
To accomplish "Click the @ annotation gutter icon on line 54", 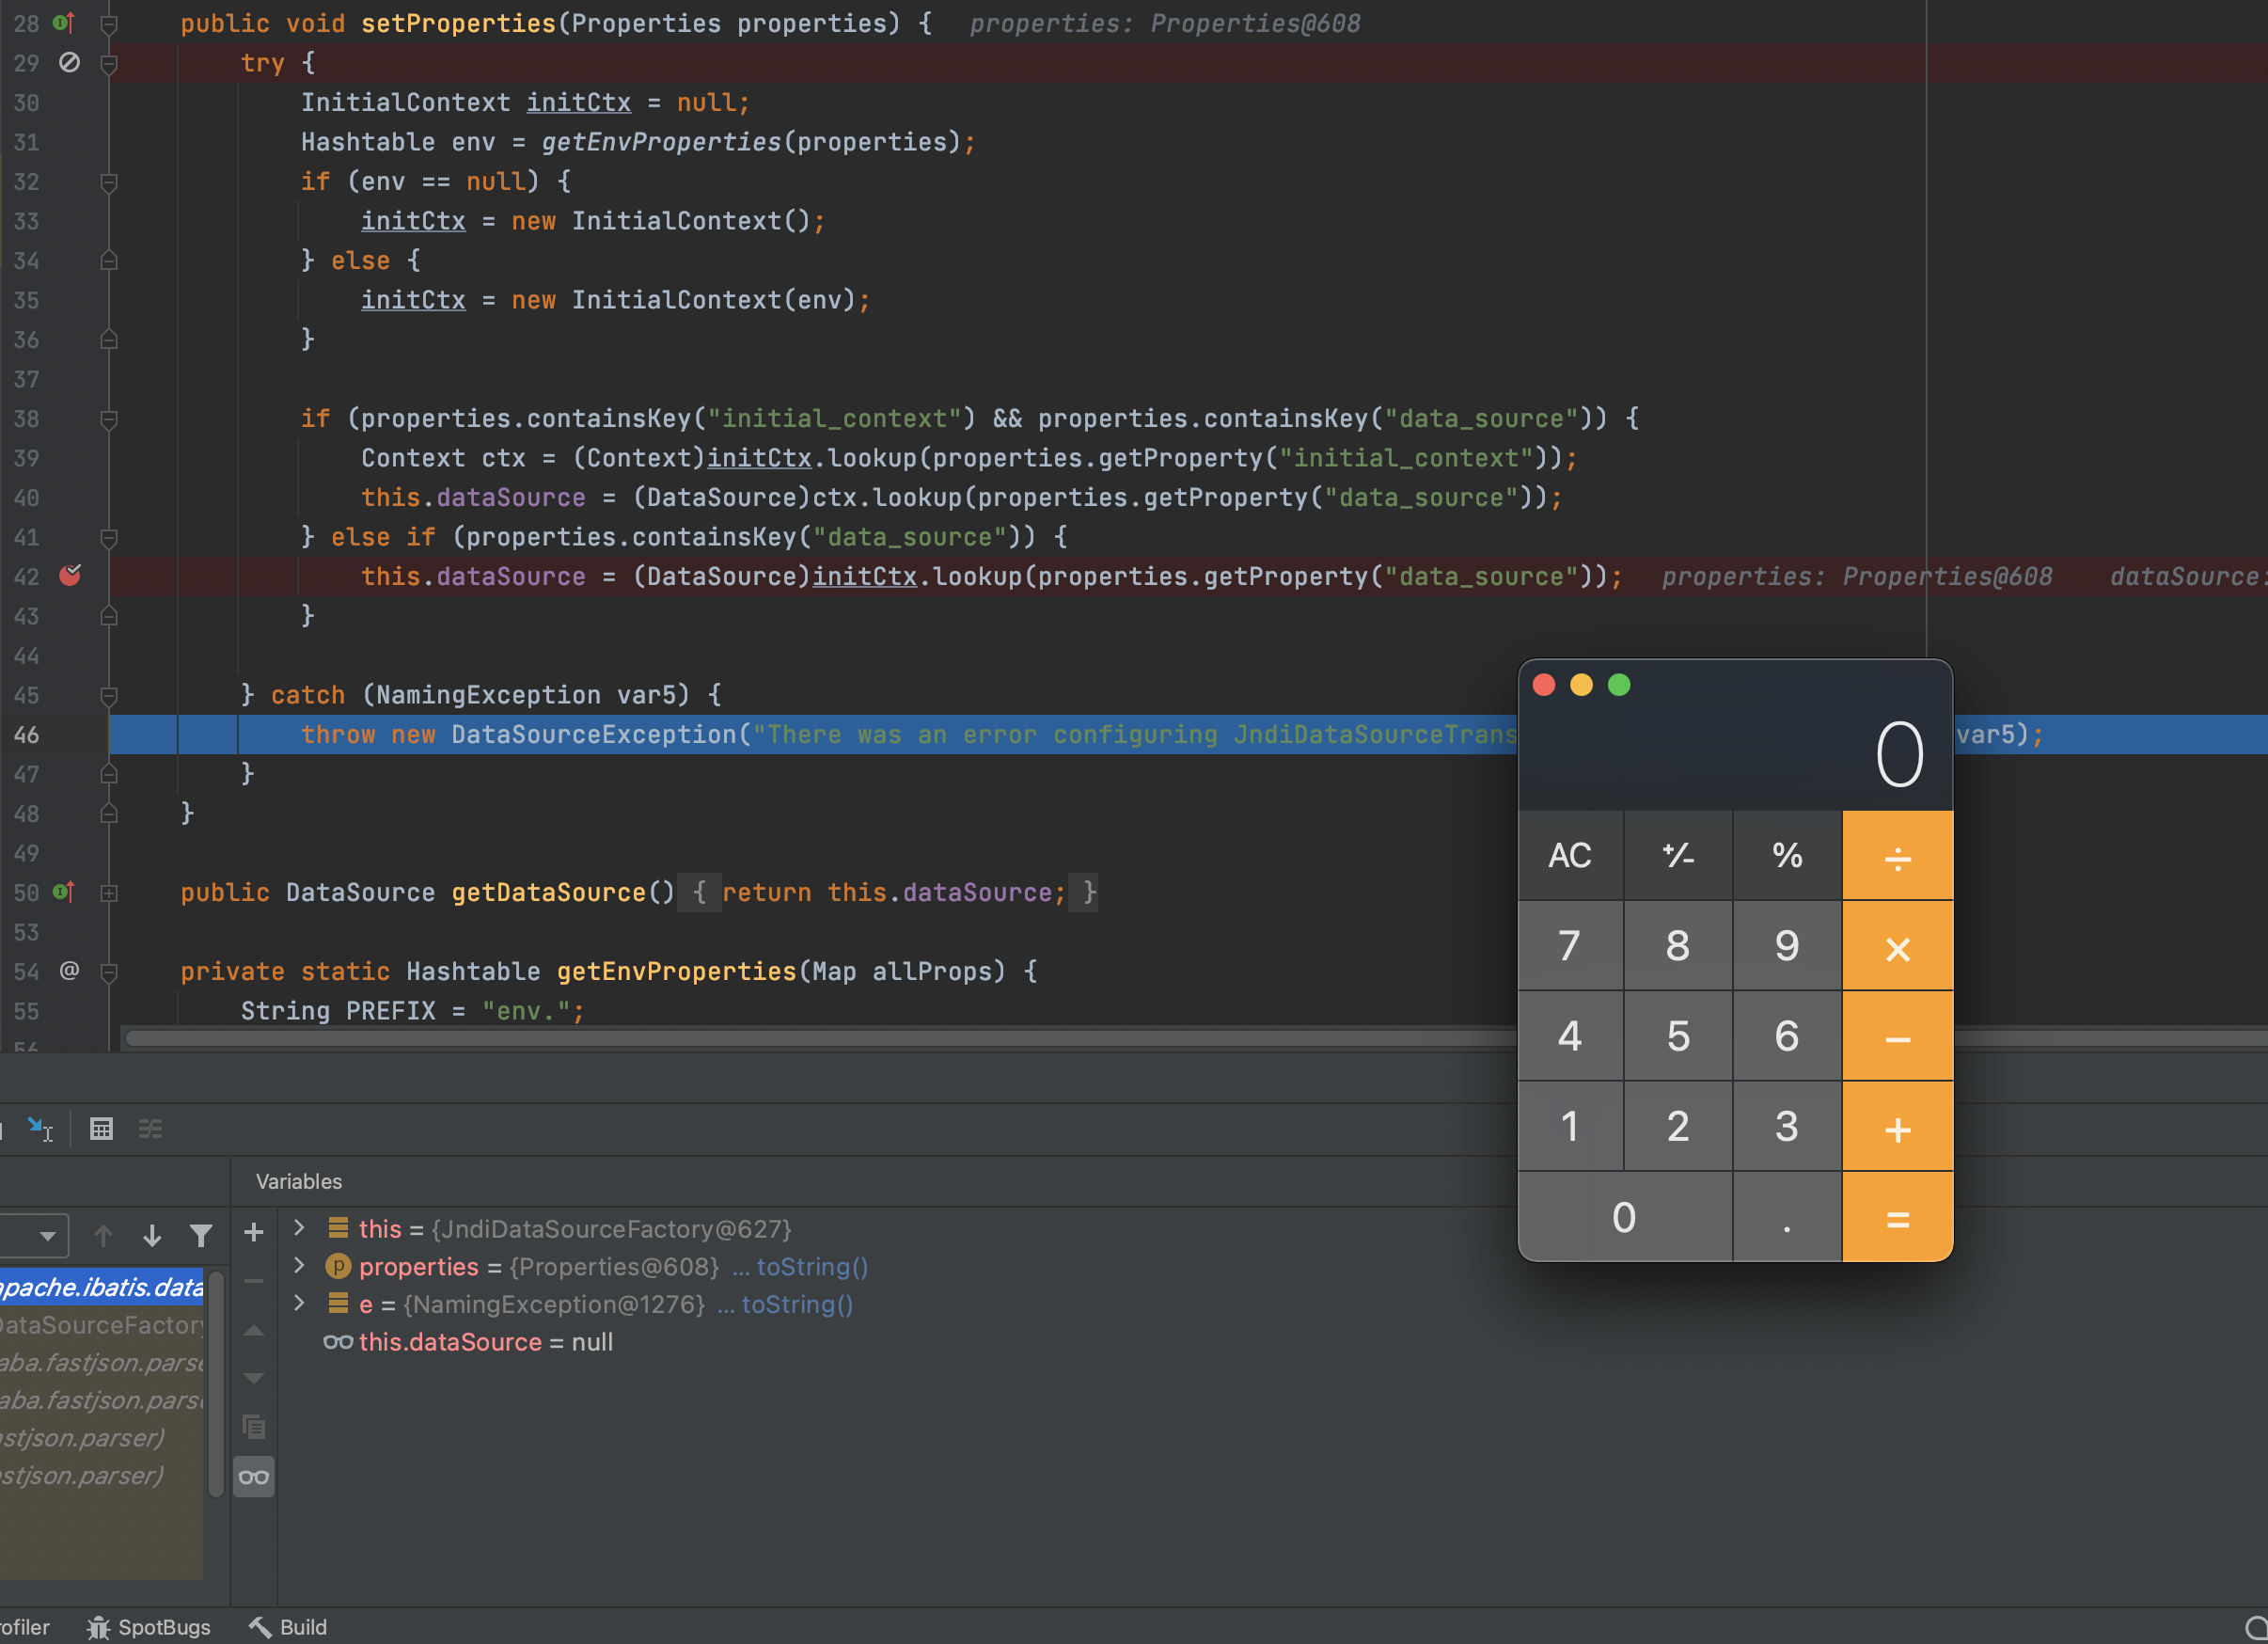I will (x=69, y=970).
